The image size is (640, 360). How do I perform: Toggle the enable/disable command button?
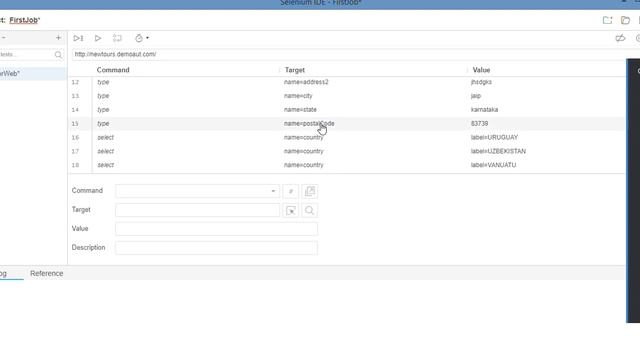(291, 191)
